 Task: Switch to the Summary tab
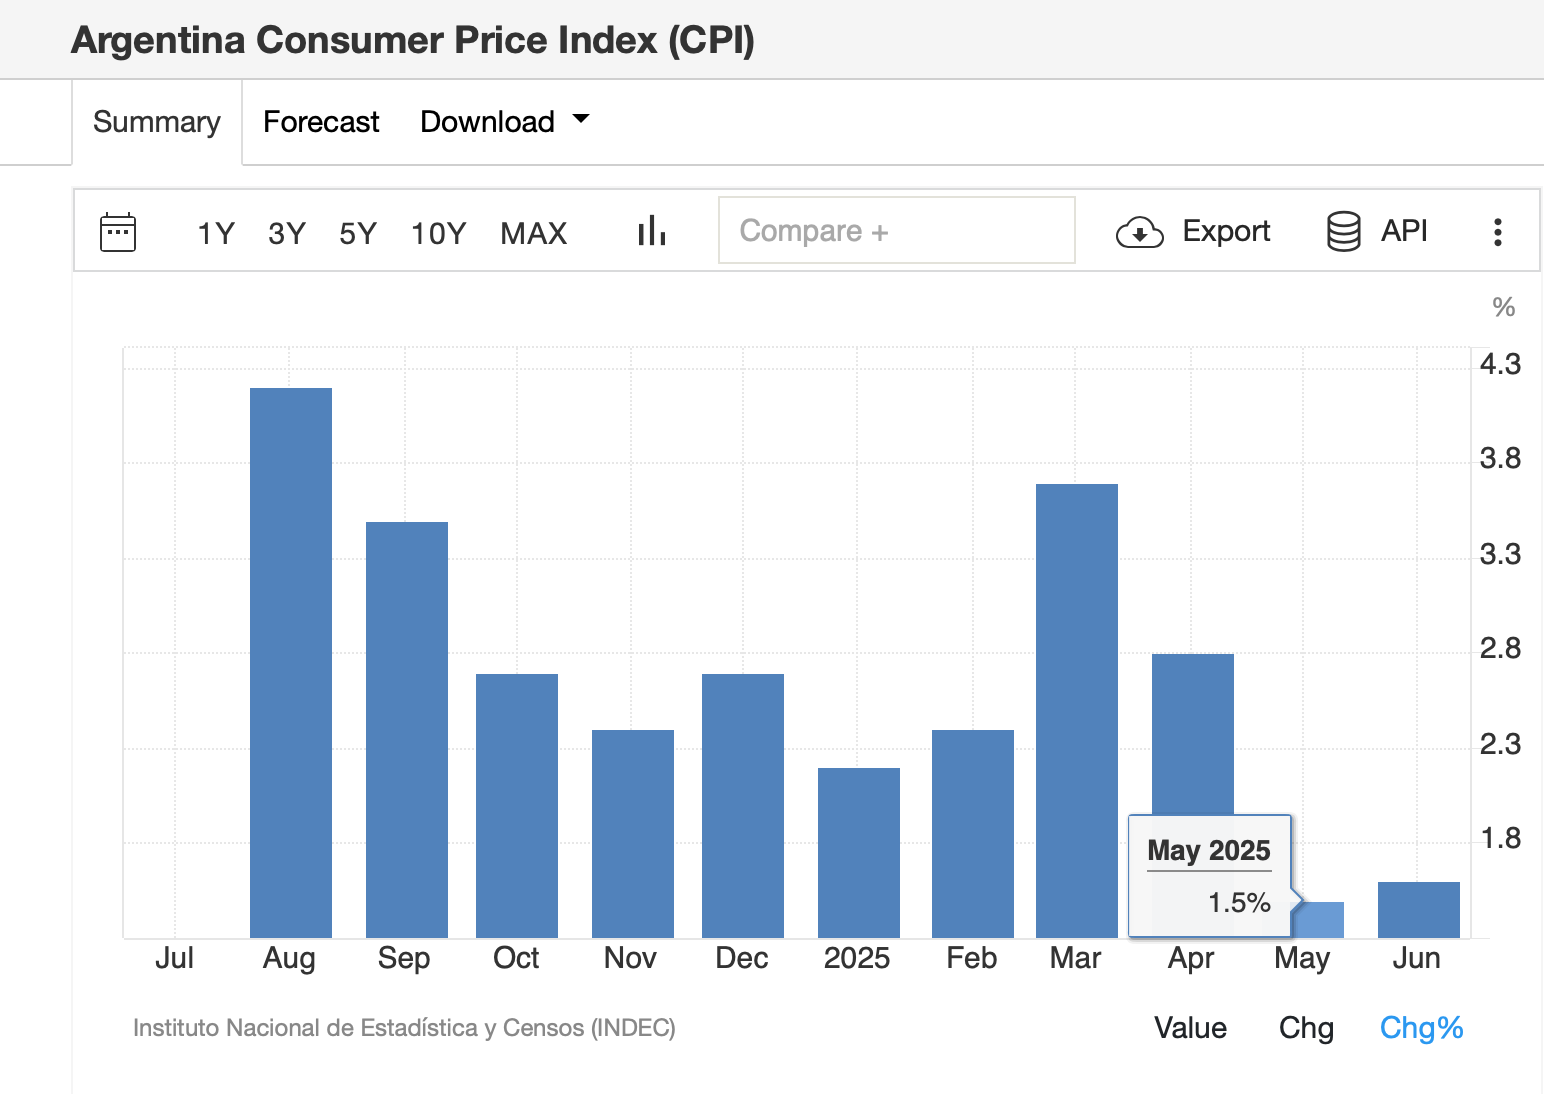pos(156,122)
